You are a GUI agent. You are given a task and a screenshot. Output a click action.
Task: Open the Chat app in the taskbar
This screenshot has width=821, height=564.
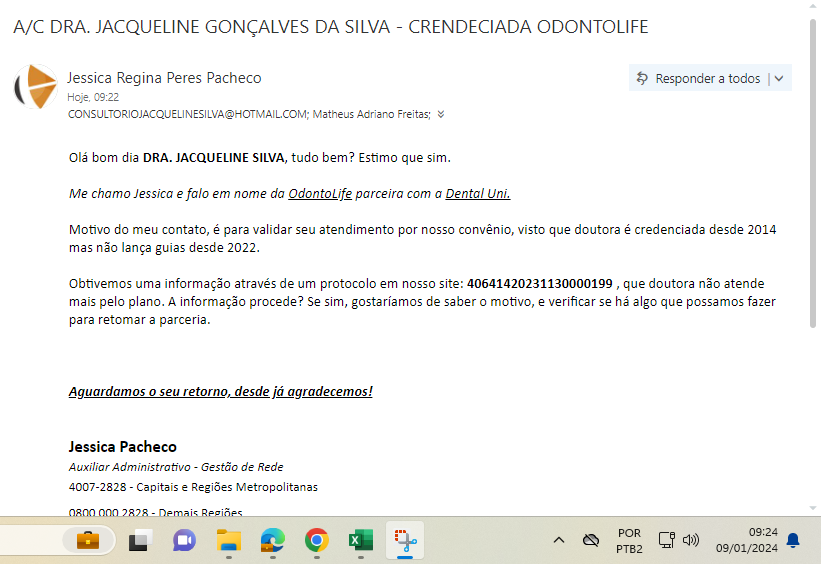tap(184, 540)
